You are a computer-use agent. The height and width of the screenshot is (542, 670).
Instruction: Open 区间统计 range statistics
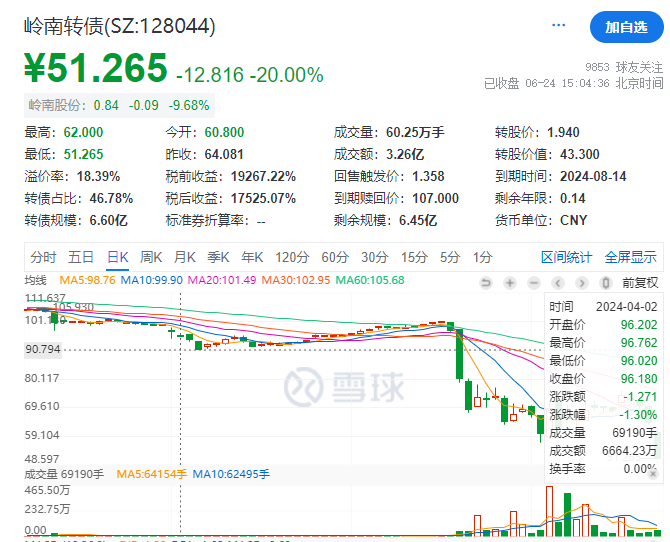click(567, 257)
